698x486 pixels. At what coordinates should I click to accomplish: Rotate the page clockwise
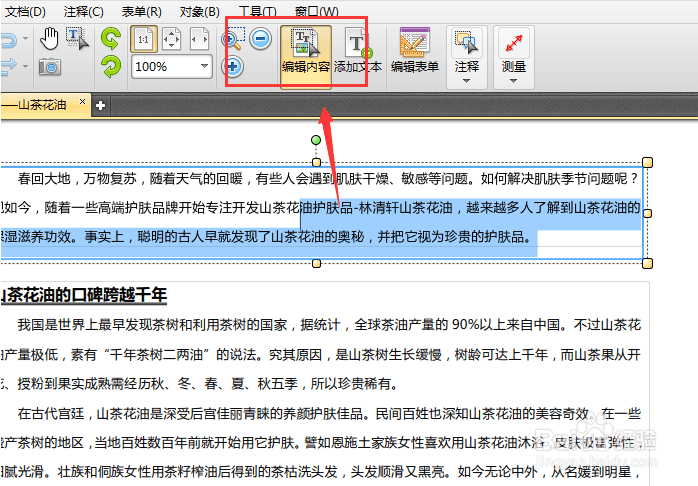tap(110, 67)
